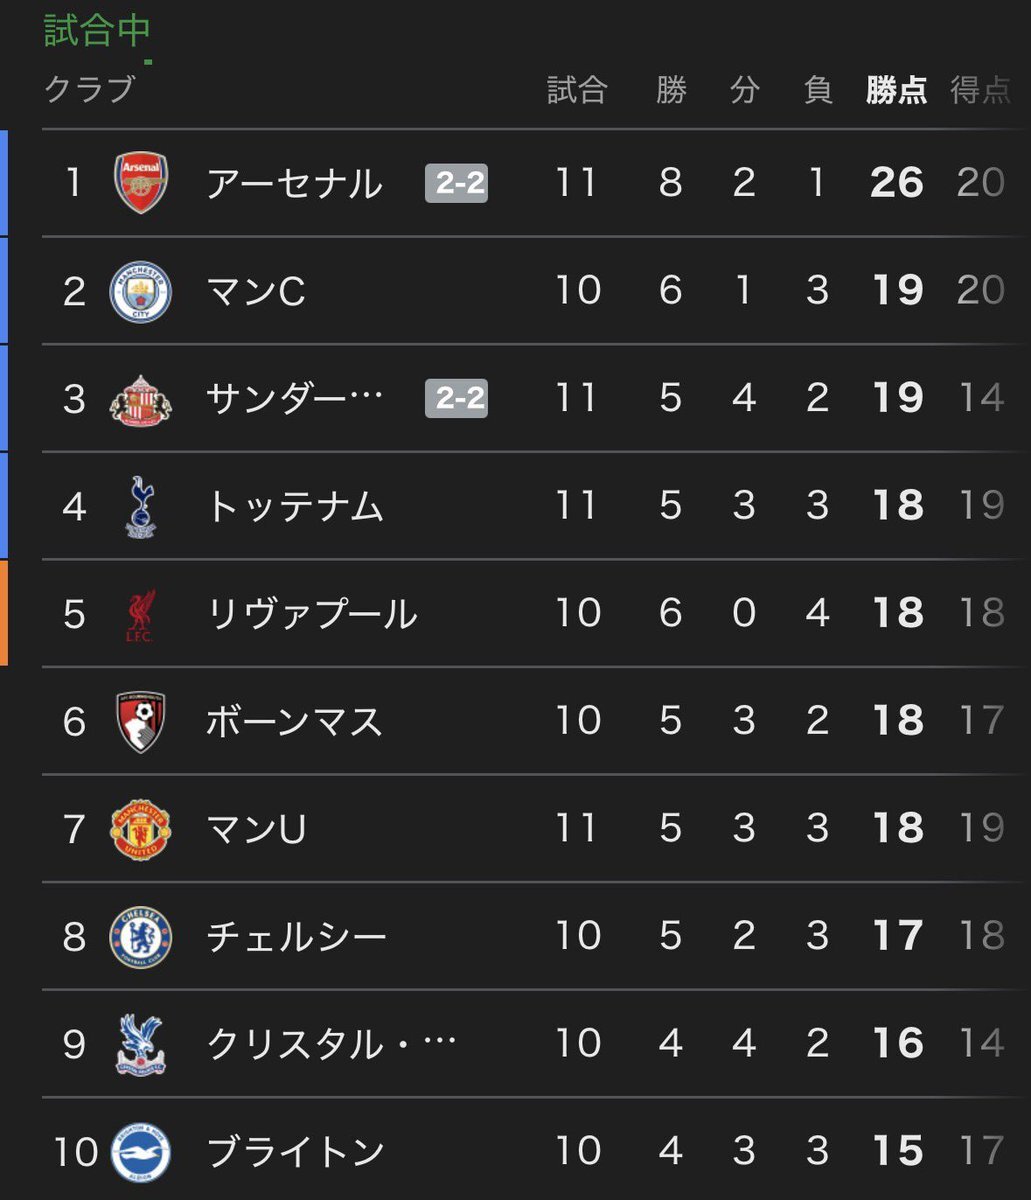This screenshot has width=1031, height=1200.
Task: Open the チェルシー team name link
Action: [296, 937]
